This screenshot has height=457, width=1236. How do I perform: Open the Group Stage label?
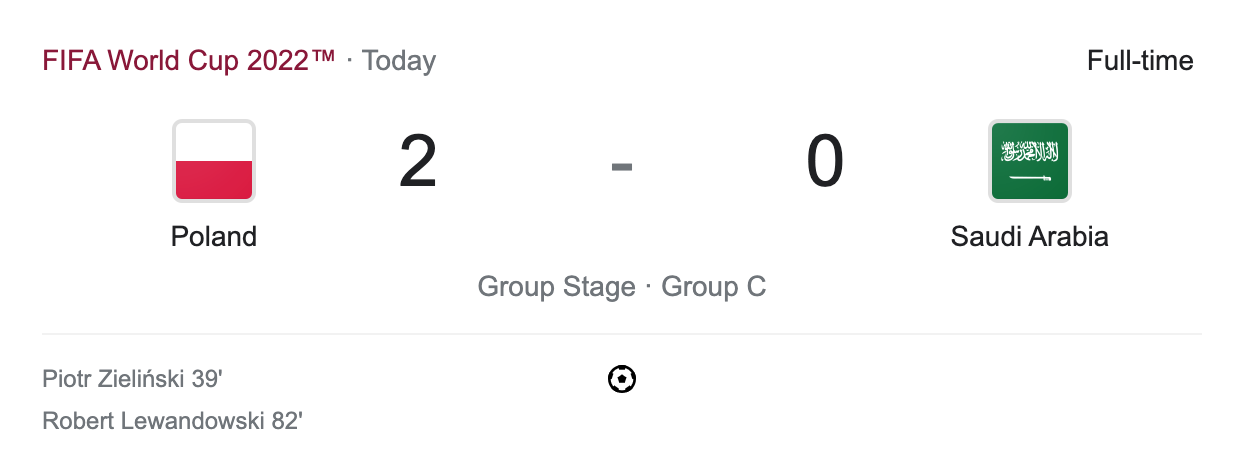point(556,287)
